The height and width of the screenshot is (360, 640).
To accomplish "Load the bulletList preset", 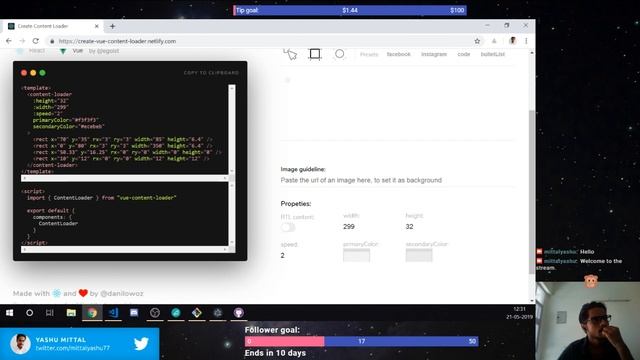I will tap(493, 54).
